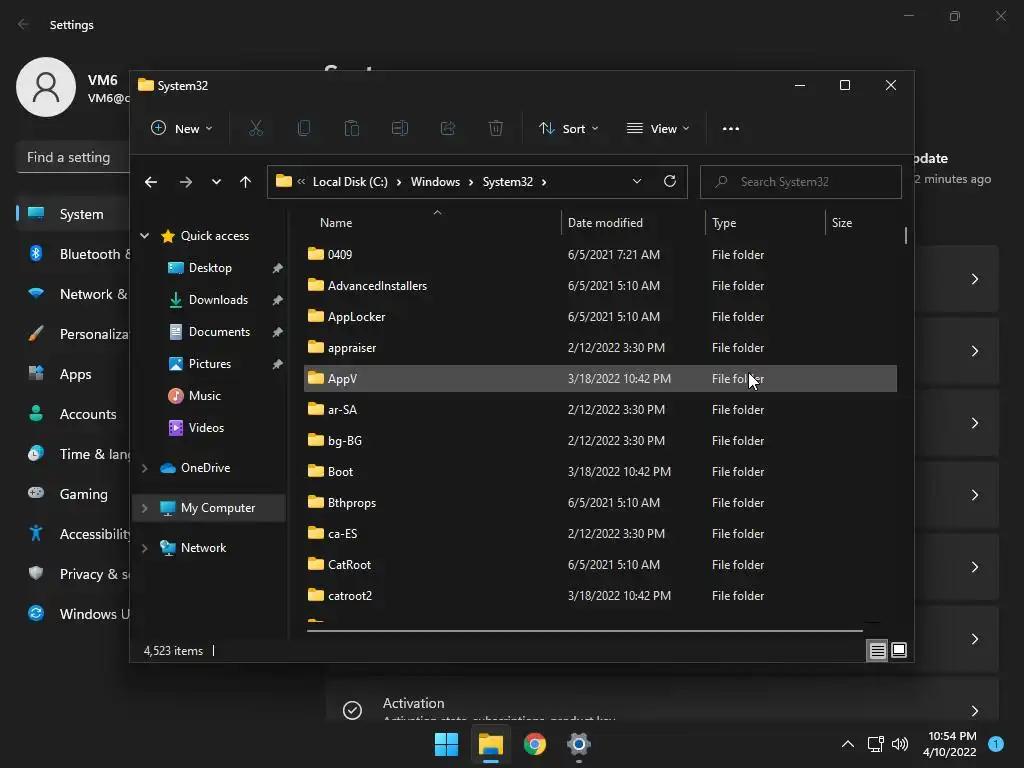Expand the My Computer tree node

[x=145, y=508]
